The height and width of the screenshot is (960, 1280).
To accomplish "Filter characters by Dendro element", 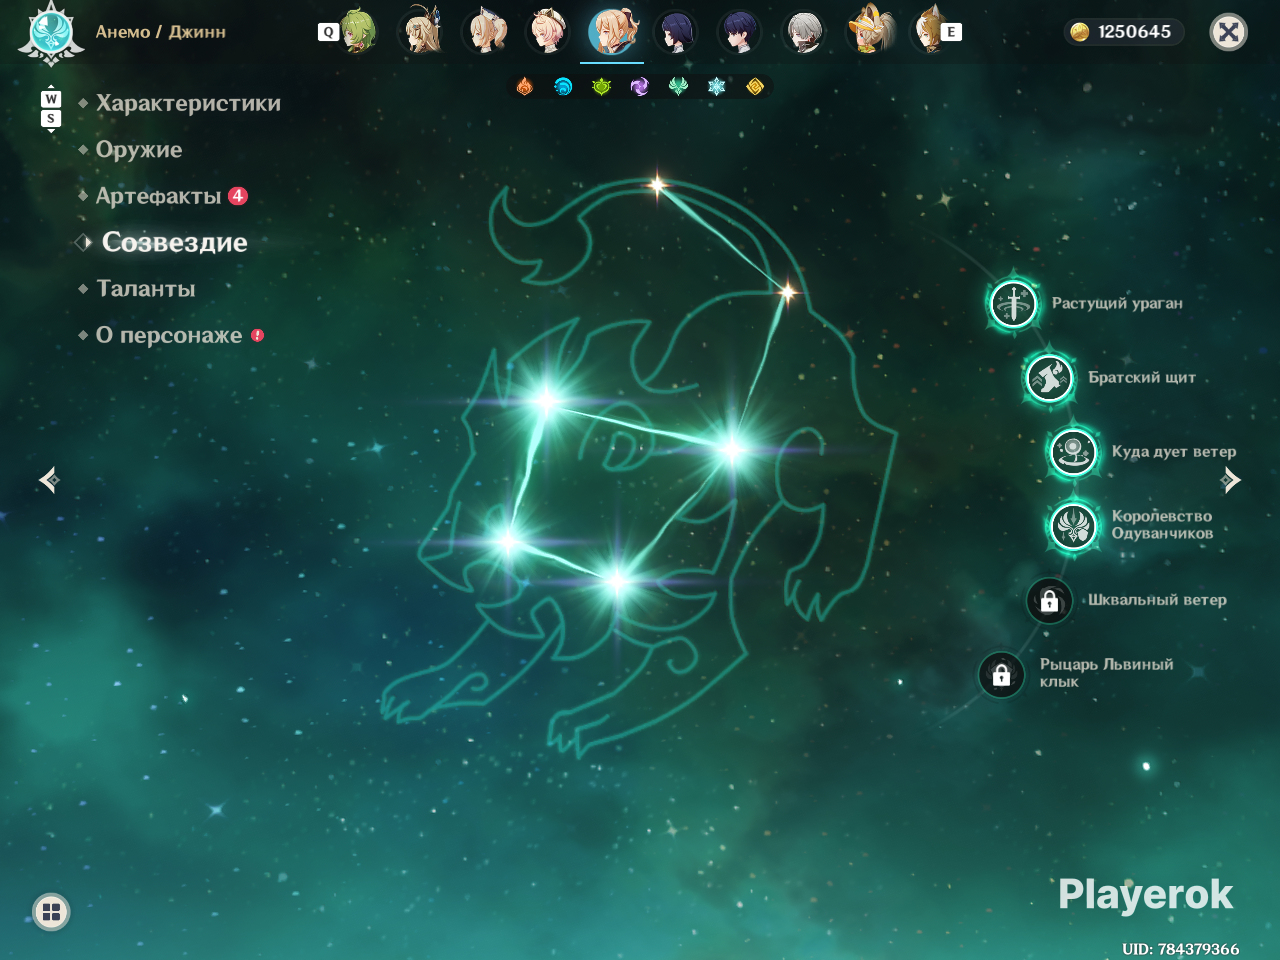I will [601, 87].
